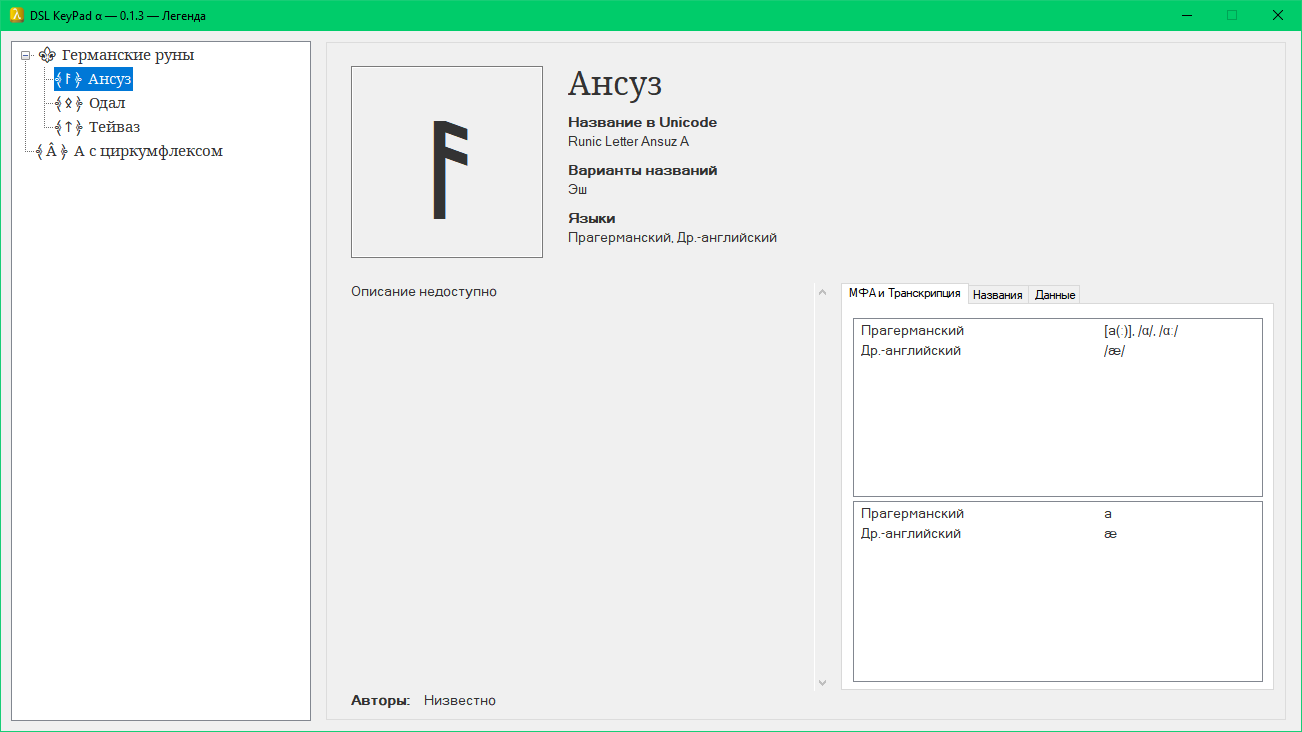This screenshot has height=732, width=1302.
Task: Click the authors value Низвестно
Action: click(460, 700)
